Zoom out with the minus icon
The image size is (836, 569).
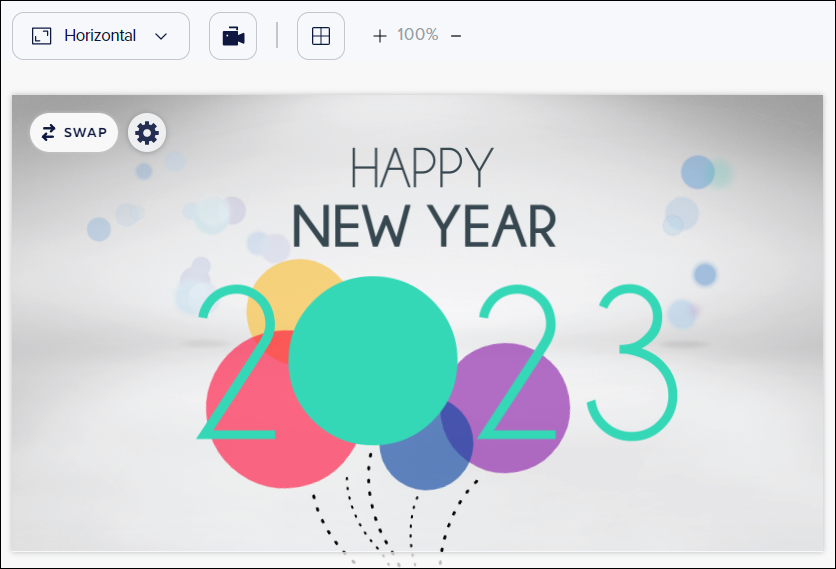[x=456, y=36]
